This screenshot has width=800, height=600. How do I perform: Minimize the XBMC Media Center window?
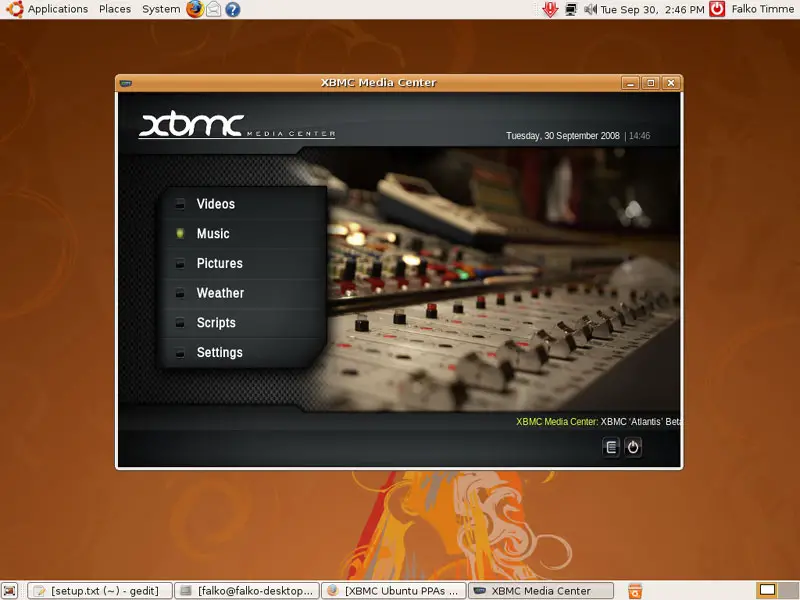[630, 83]
